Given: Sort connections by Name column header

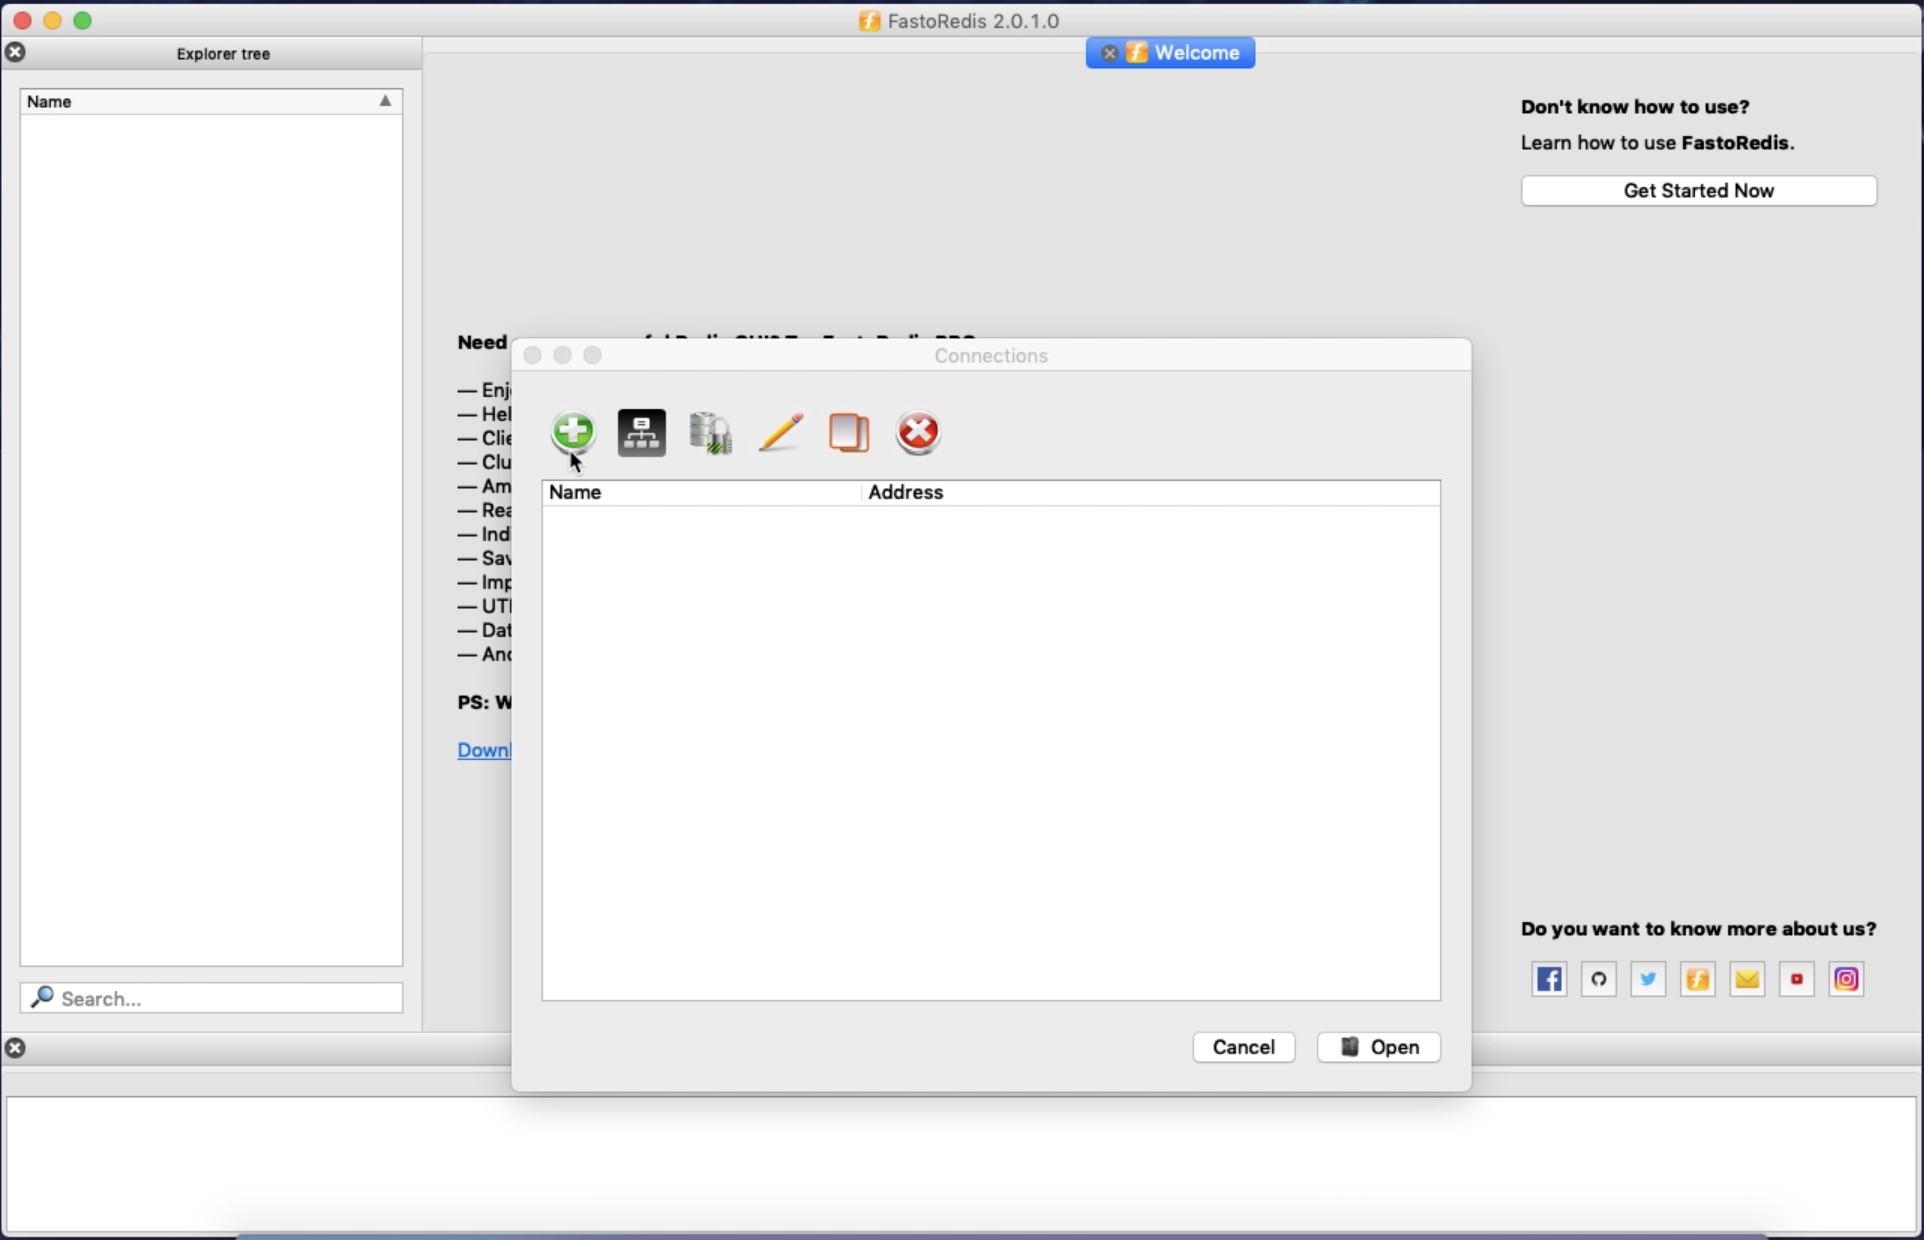Looking at the screenshot, I should point(702,492).
